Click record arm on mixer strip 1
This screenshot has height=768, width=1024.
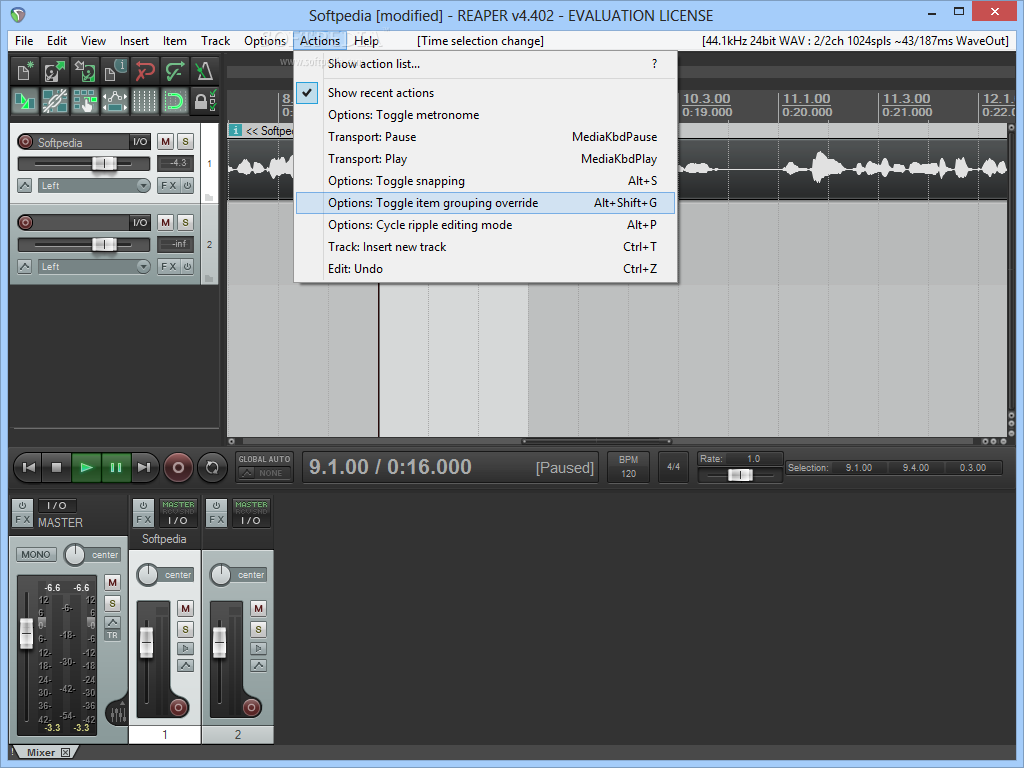pos(178,707)
